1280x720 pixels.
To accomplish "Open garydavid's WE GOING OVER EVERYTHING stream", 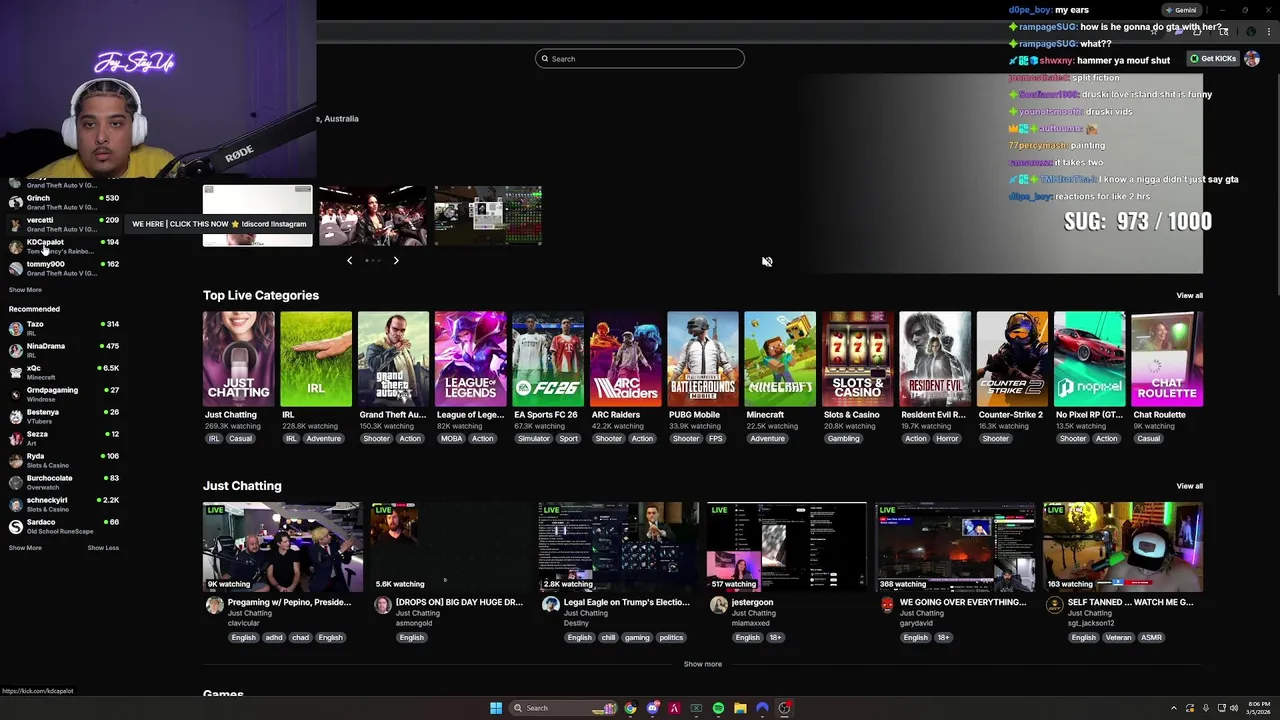I will [955, 547].
